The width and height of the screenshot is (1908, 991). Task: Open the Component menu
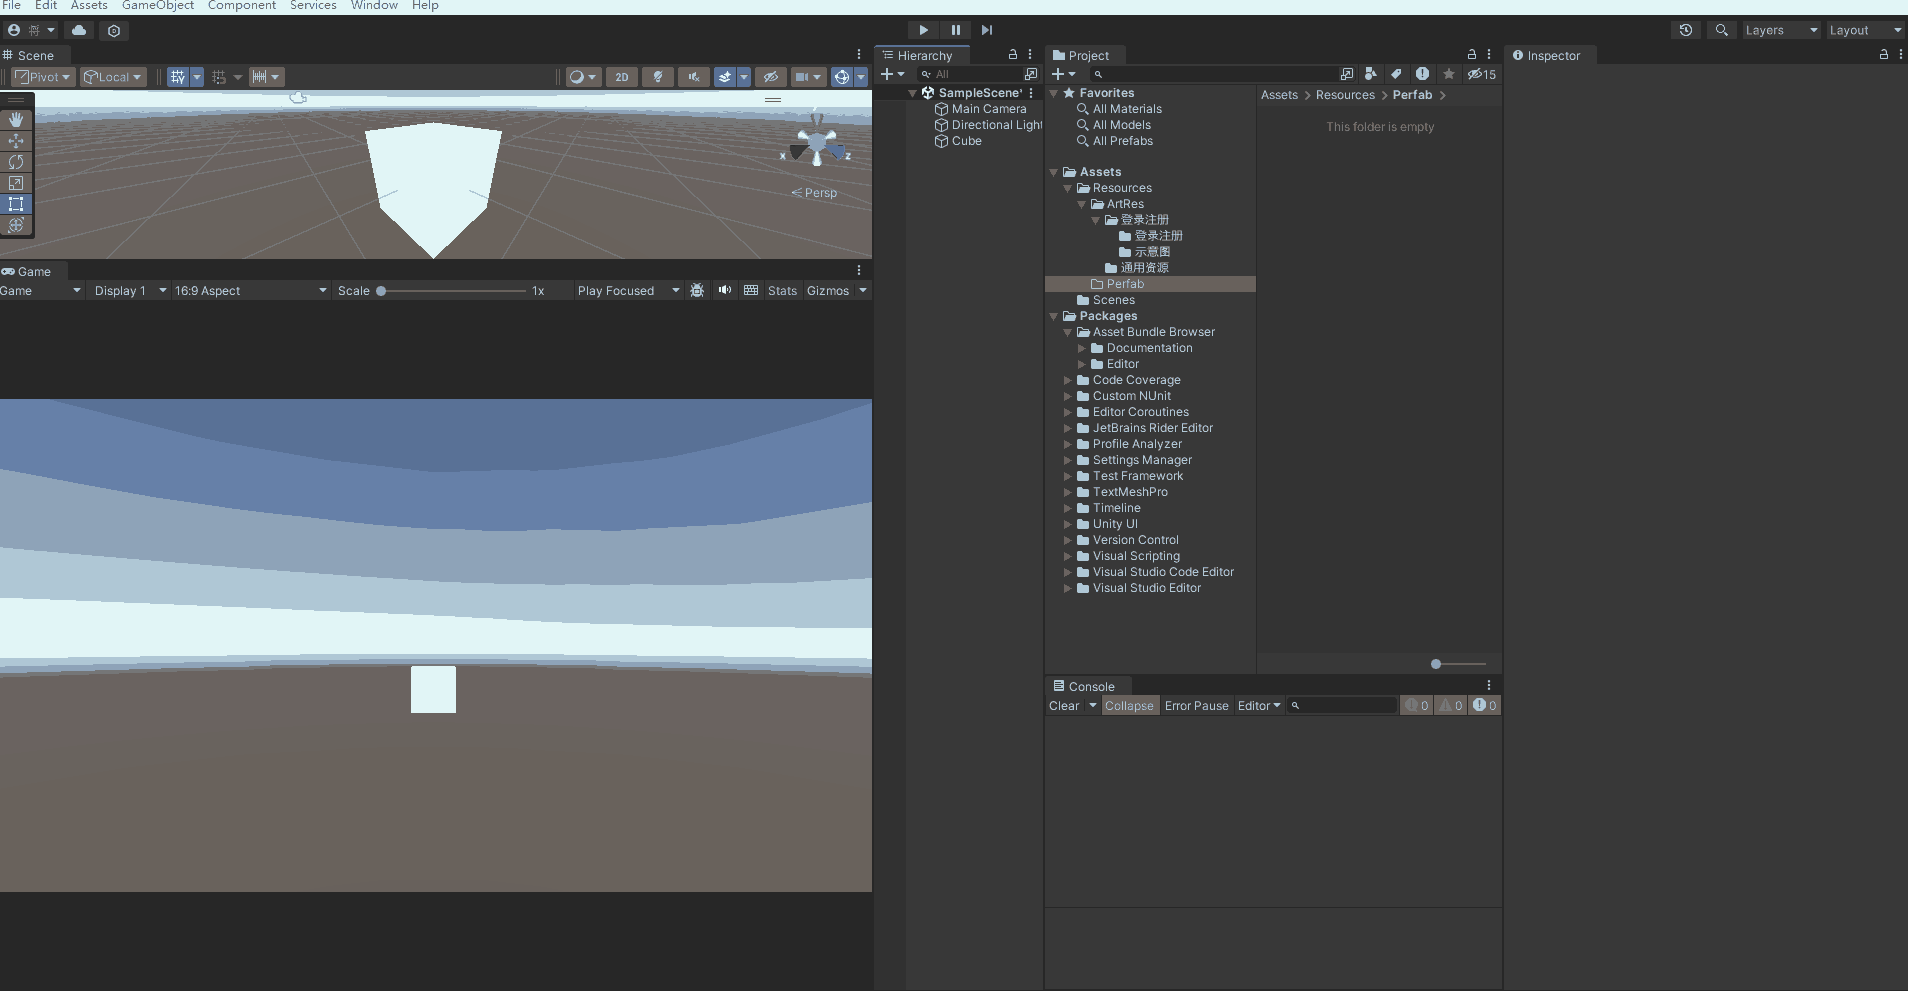coord(242,6)
